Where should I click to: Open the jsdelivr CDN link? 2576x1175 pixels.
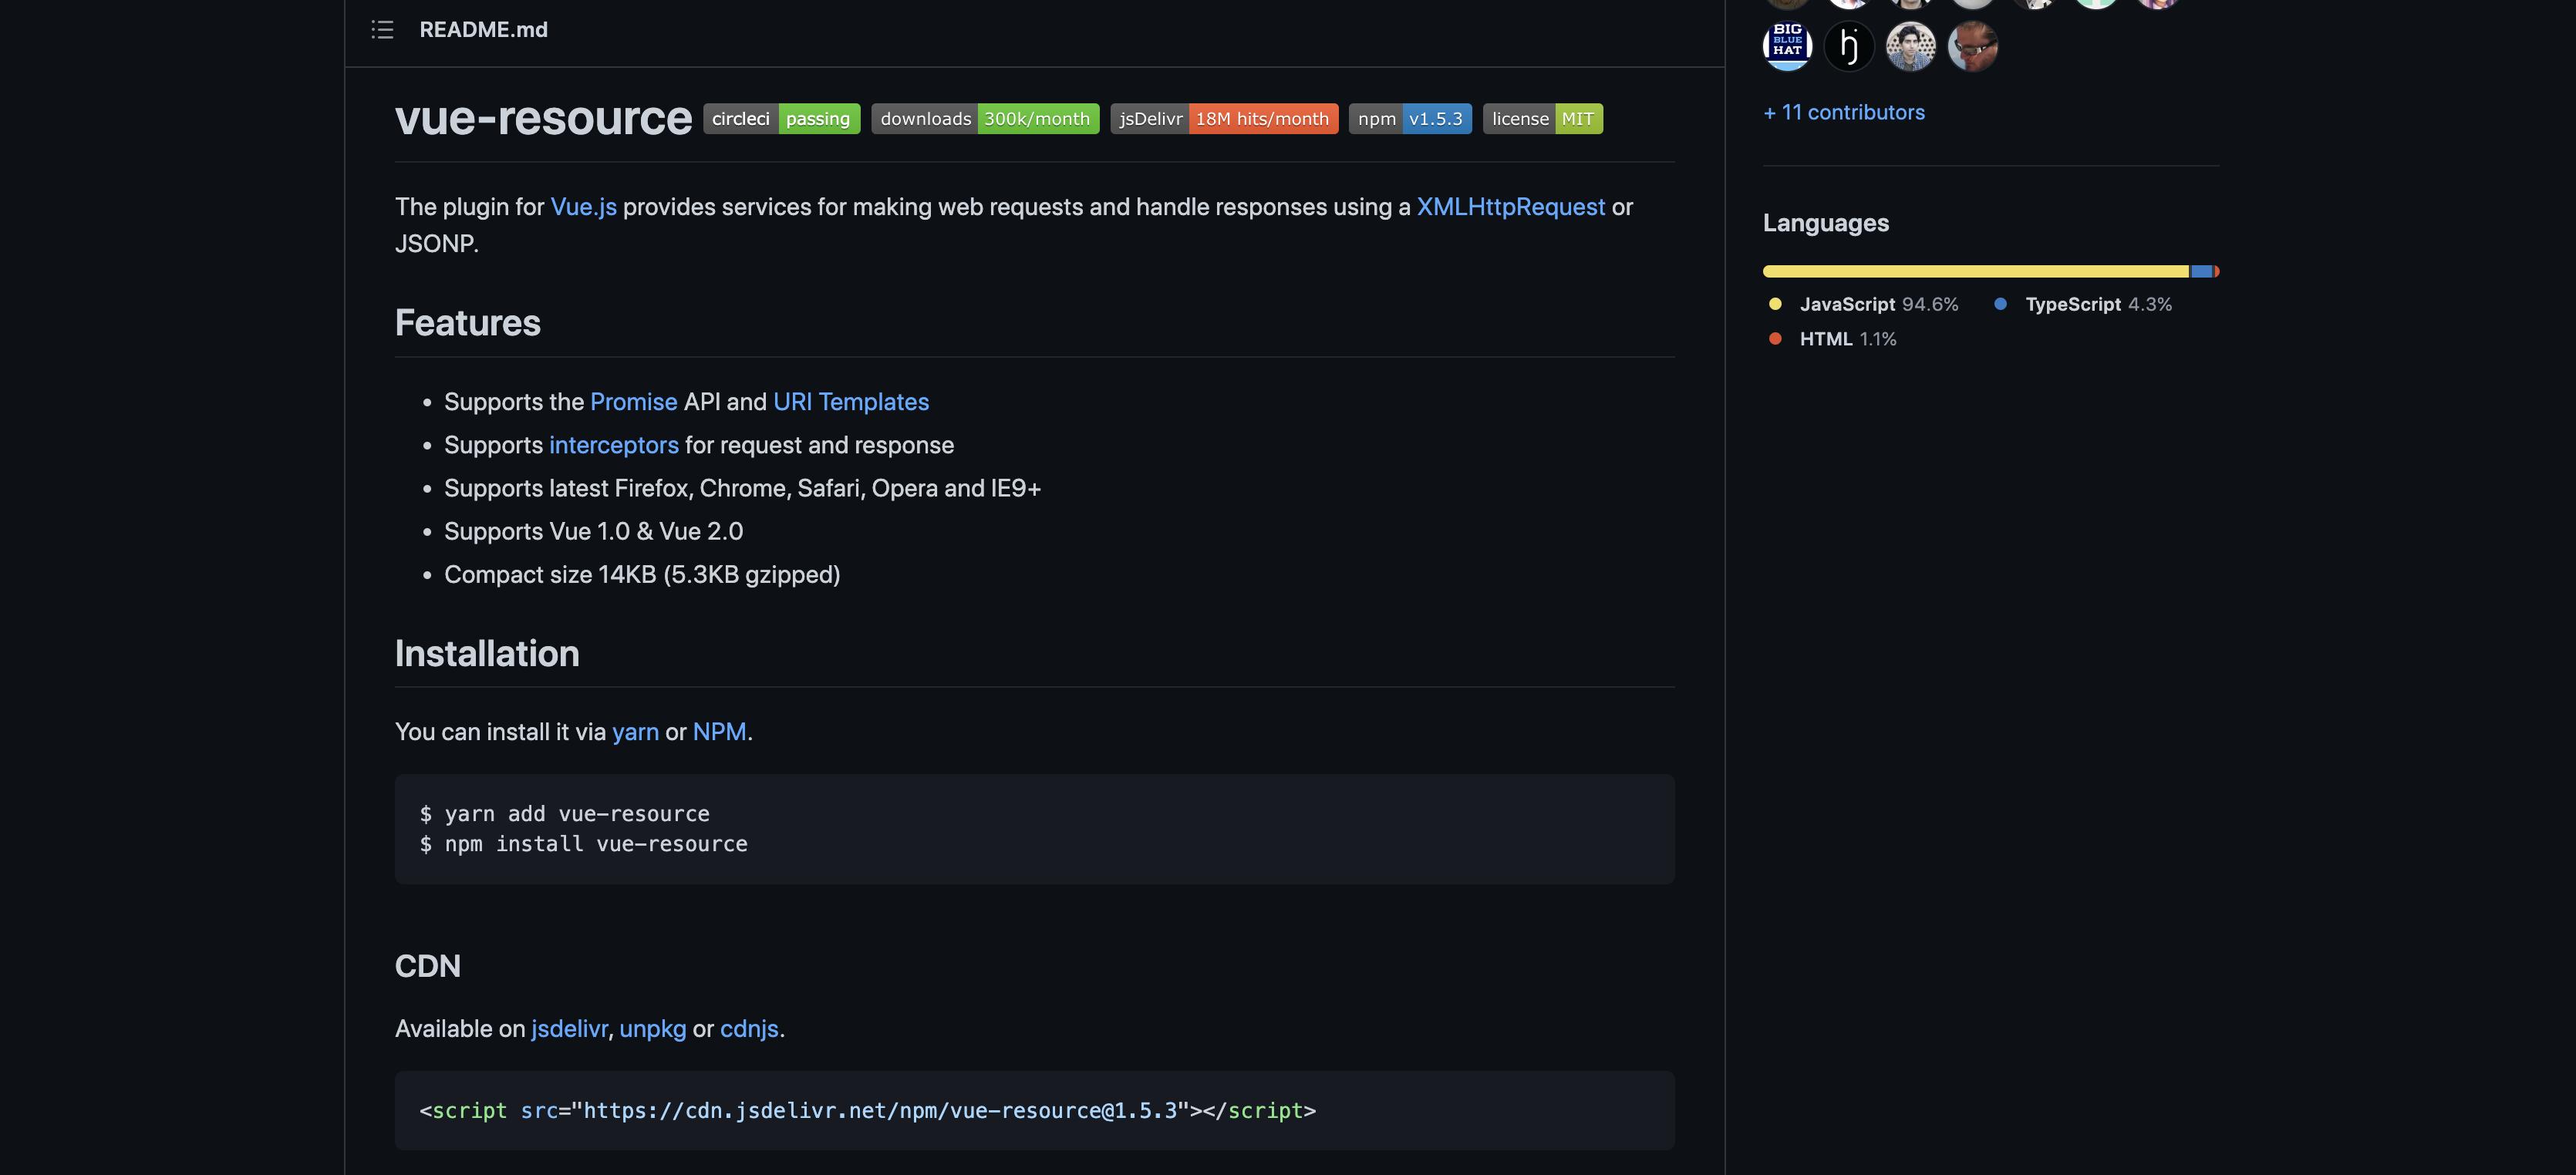569,1029
